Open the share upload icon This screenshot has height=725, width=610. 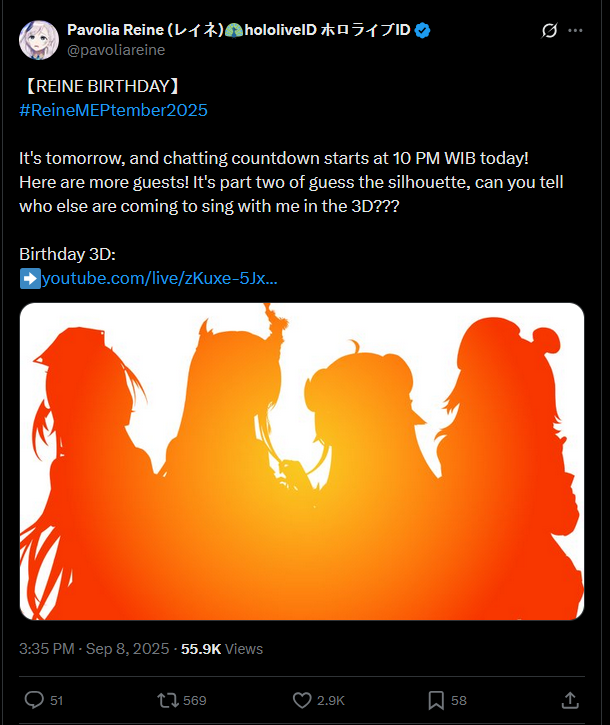(x=570, y=700)
